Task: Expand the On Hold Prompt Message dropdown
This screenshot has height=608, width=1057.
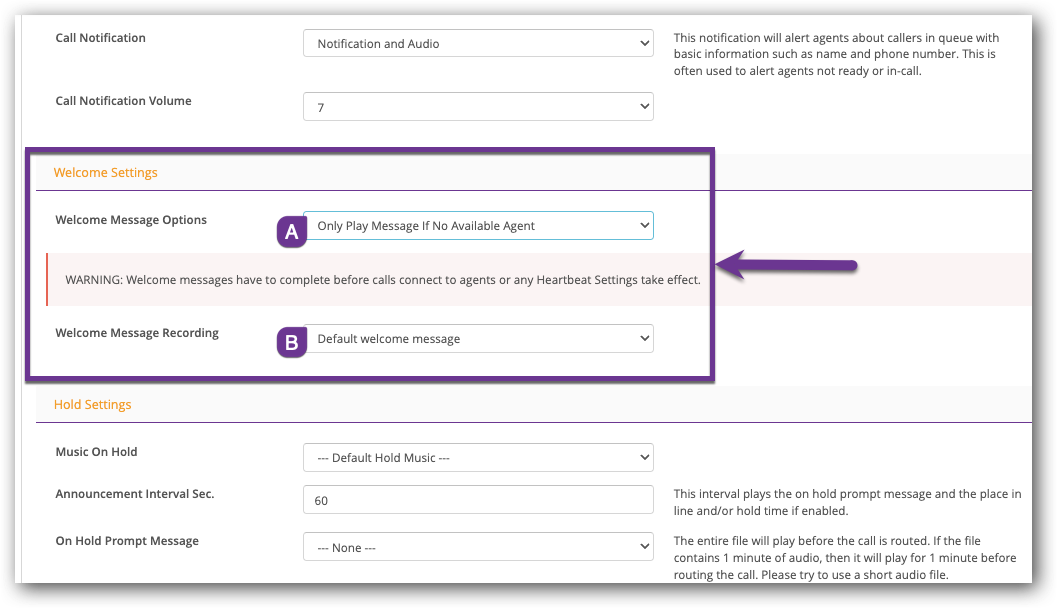Action: pos(478,548)
